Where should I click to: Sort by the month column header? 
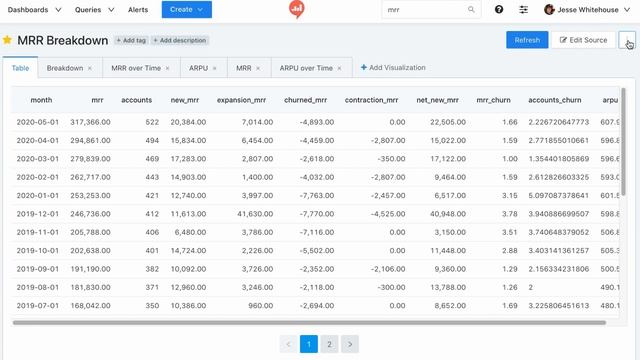(41, 100)
